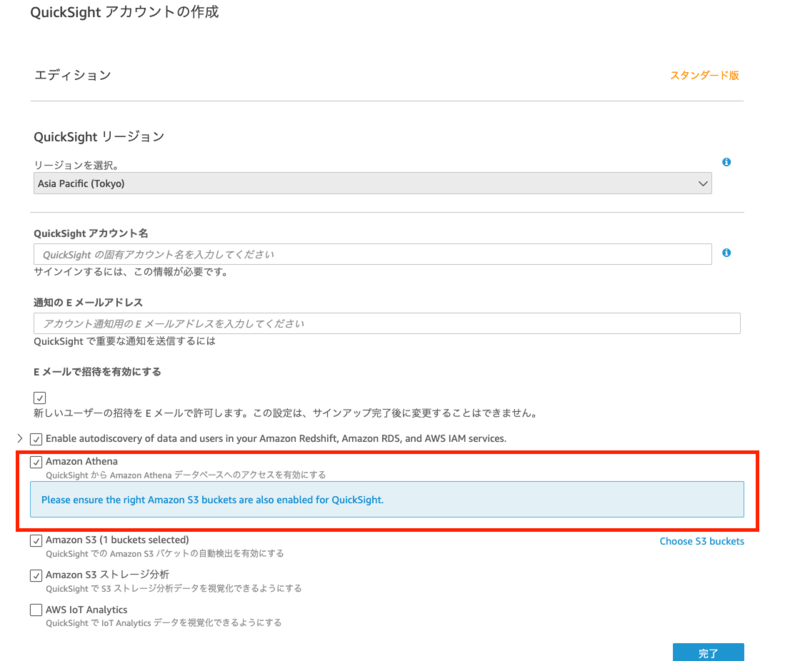Click the 'Please ensure the right Amazon S3 buckets' notice

click(x=387, y=499)
